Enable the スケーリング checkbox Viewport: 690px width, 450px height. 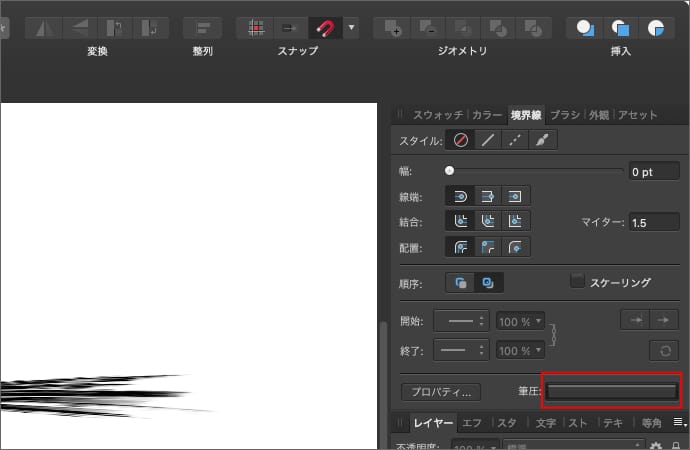point(577,282)
